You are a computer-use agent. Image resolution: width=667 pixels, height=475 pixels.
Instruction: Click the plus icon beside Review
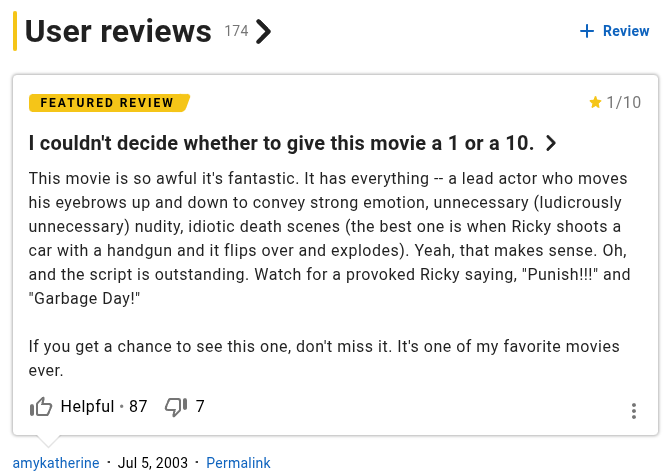(587, 31)
